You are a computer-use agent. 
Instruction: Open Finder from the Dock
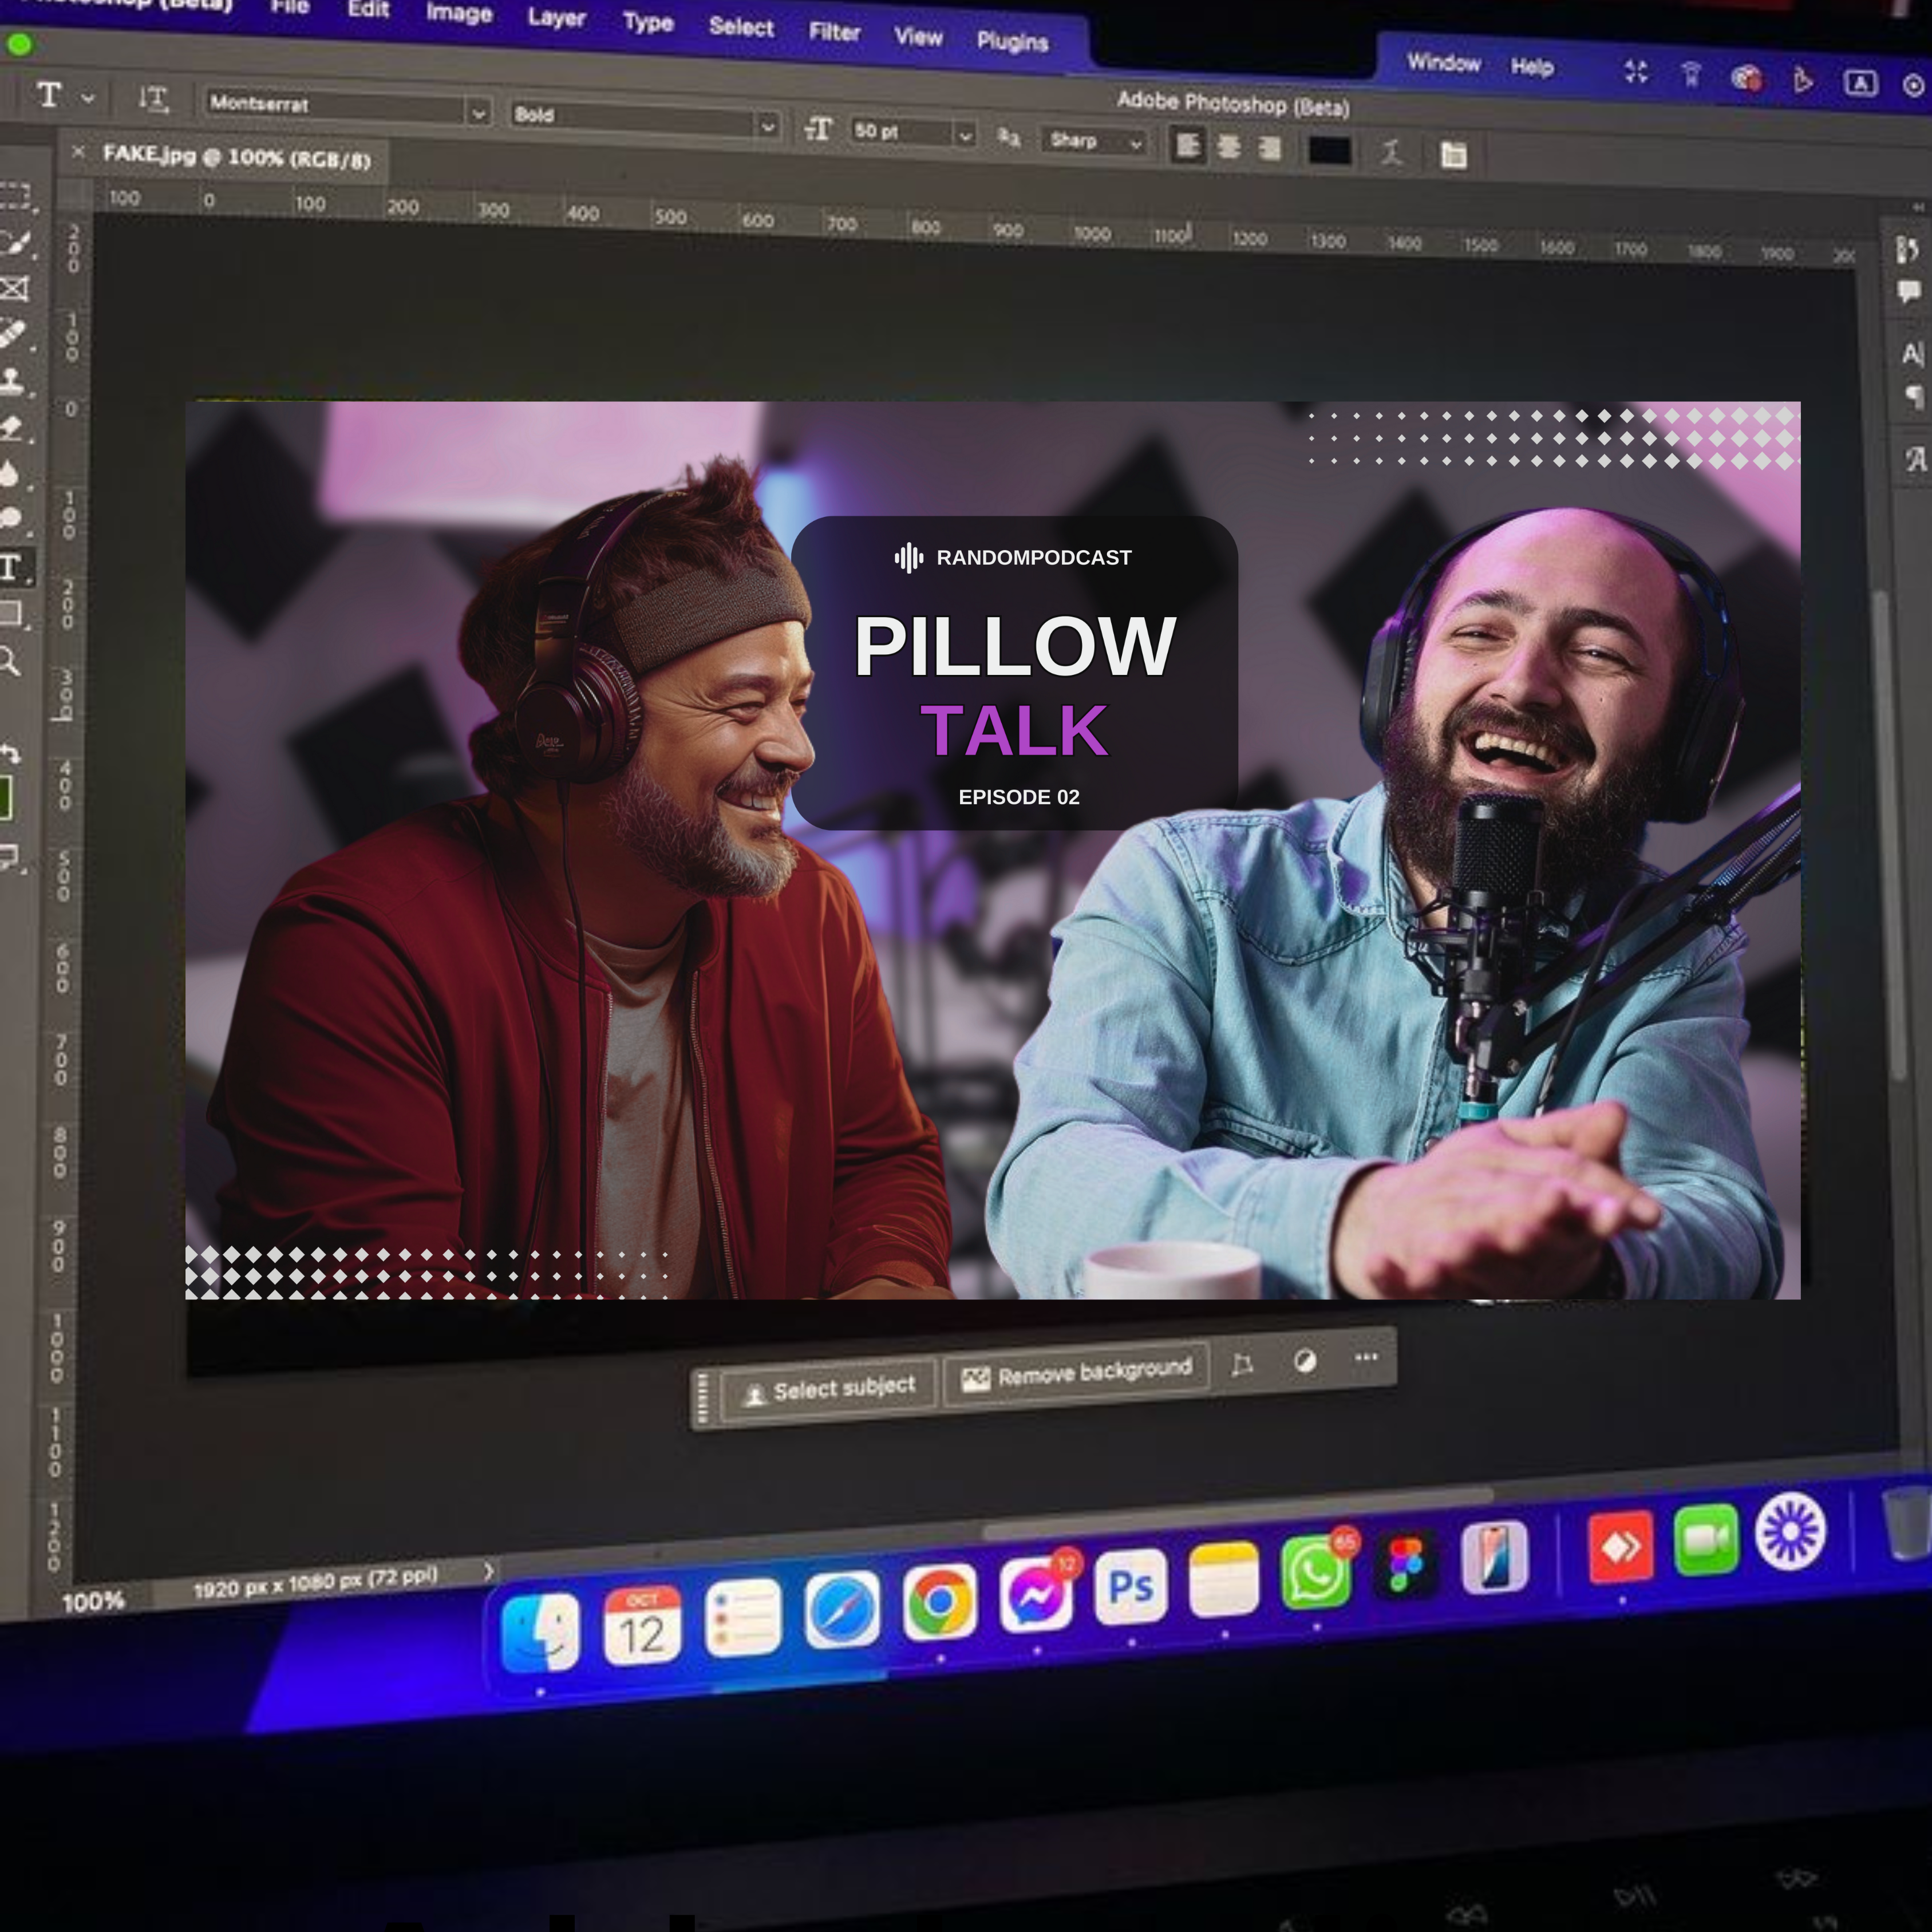540,1633
